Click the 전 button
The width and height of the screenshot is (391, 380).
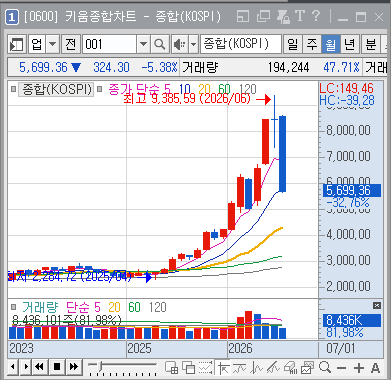(x=71, y=44)
